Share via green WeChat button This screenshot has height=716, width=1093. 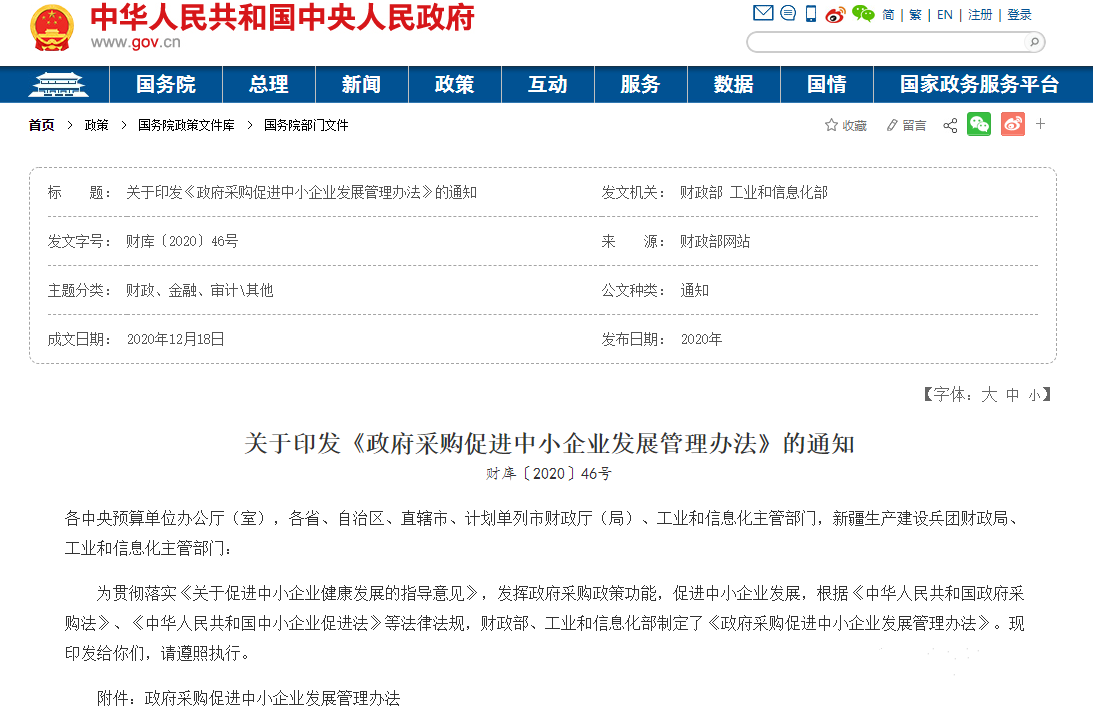pyautogui.click(x=979, y=124)
